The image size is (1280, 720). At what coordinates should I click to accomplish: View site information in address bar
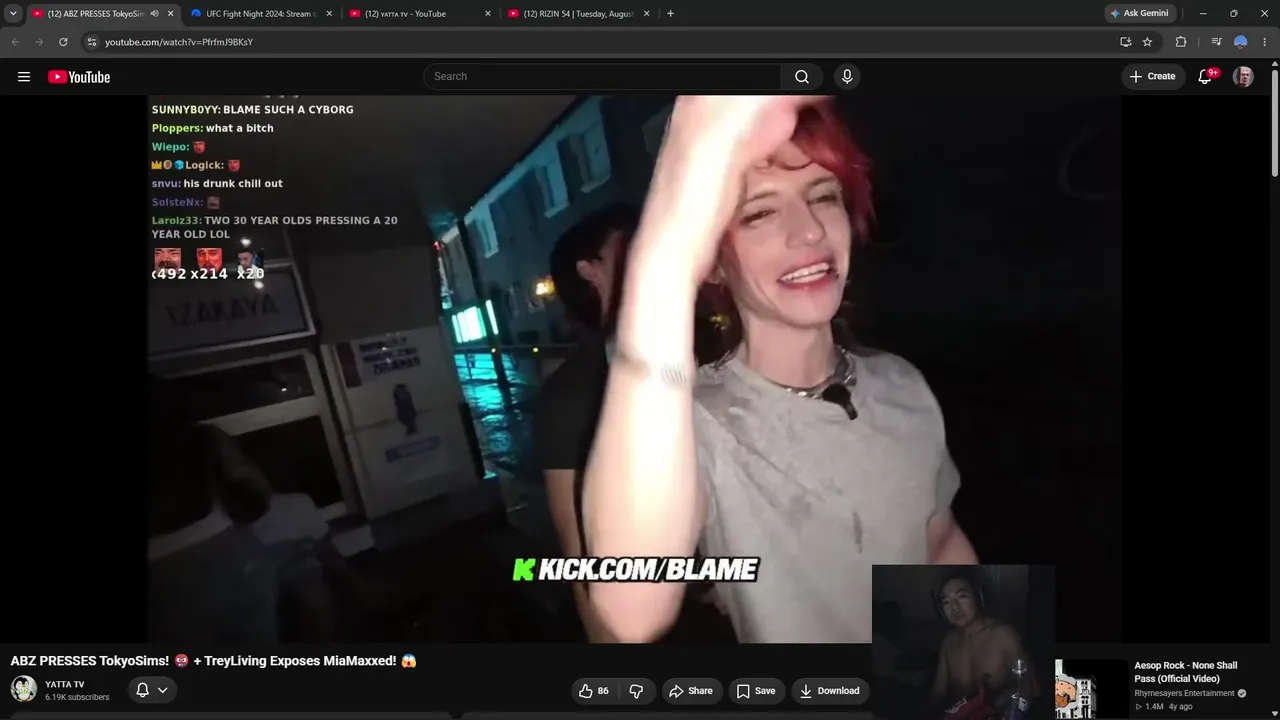coord(92,42)
